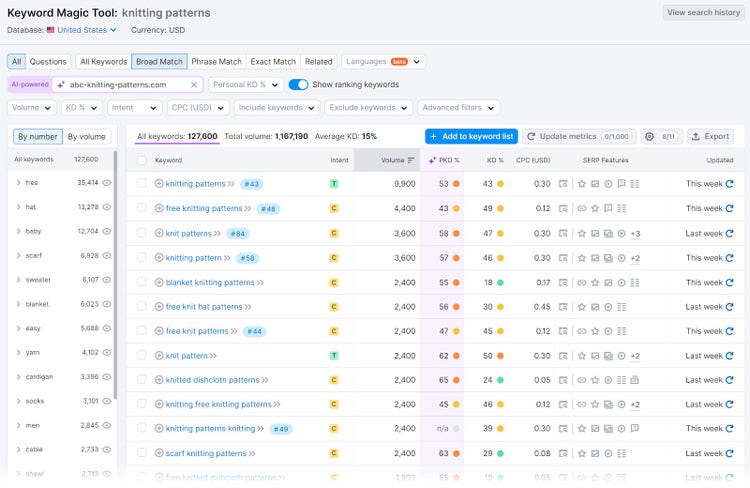Click the keyword groups sidebar scrollbar

tap(115, 275)
